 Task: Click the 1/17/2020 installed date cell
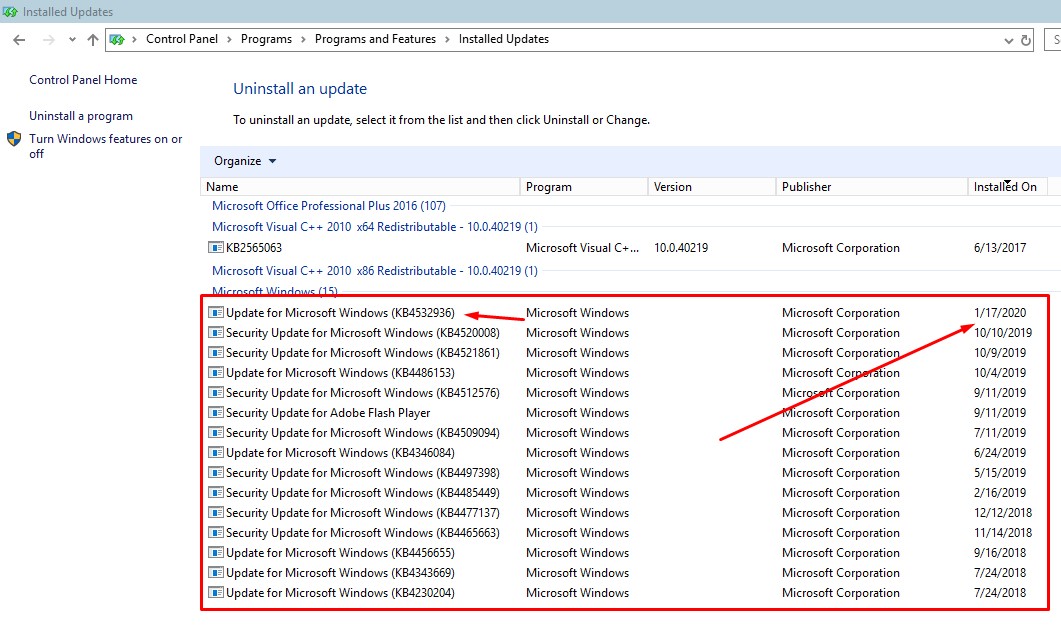(999, 313)
